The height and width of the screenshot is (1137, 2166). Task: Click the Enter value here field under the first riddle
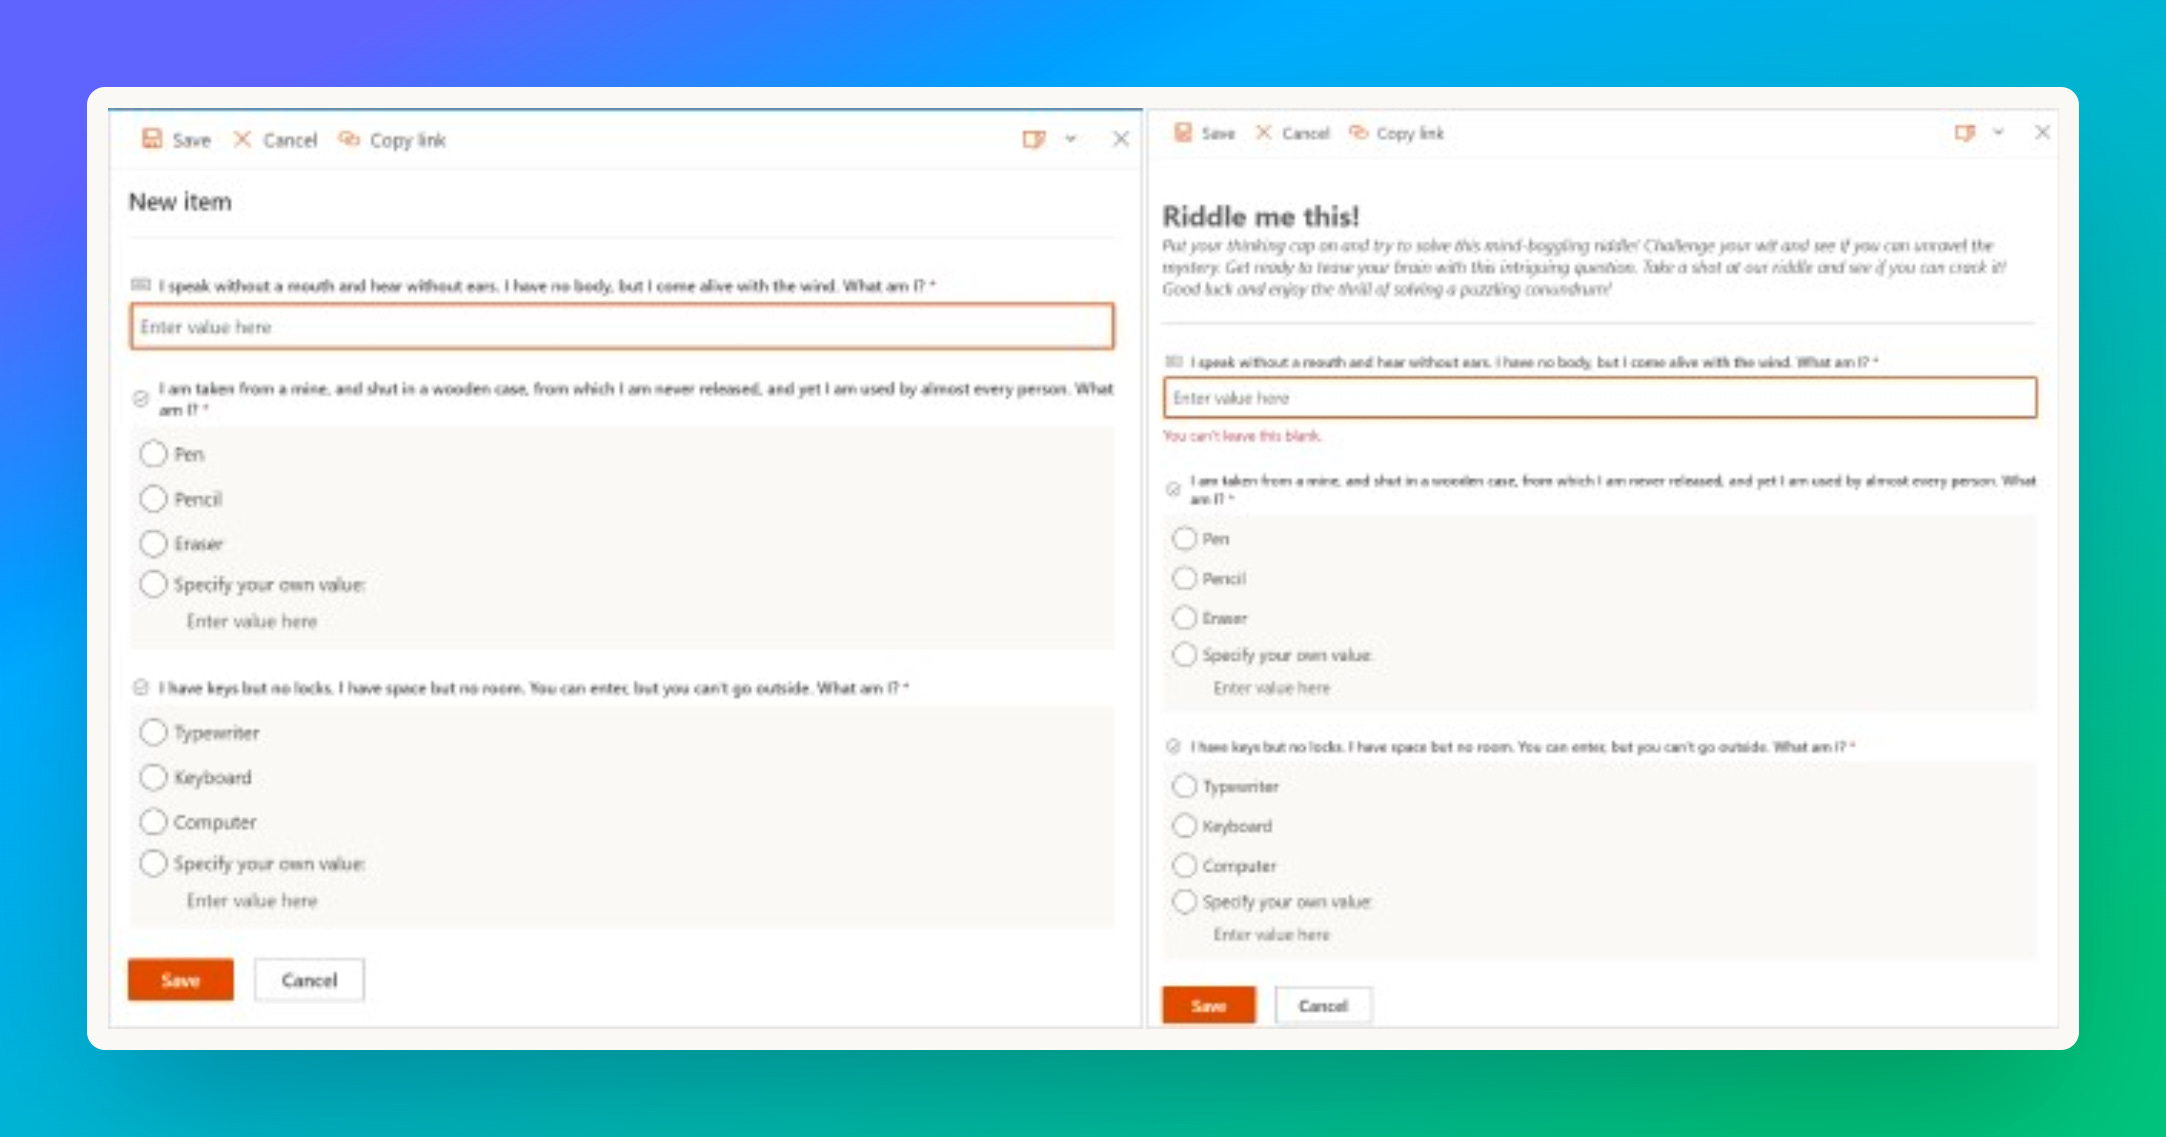[622, 327]
